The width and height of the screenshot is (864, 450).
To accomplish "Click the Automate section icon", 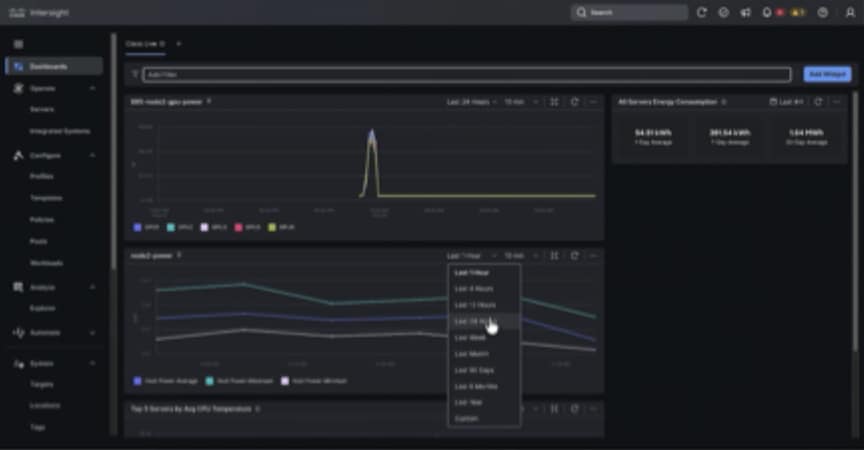I will coord(18,332).
